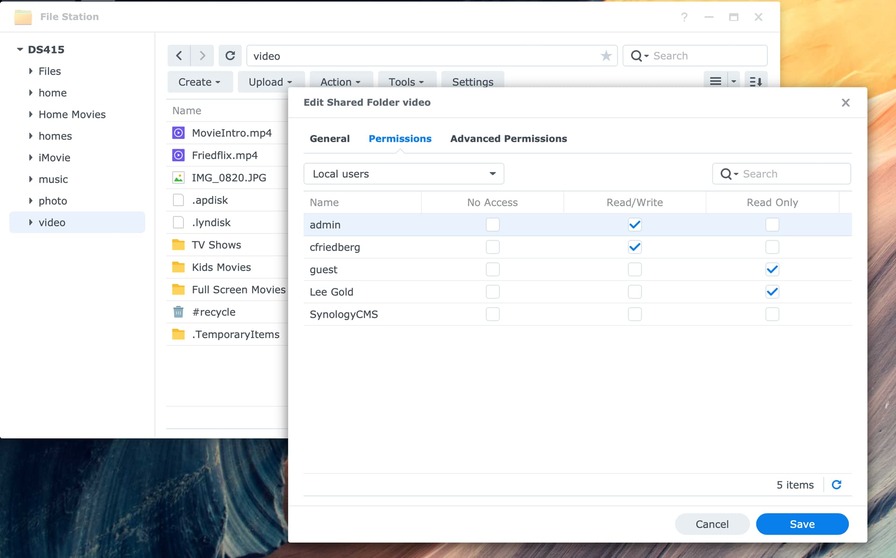Expand the Home Movies tree folder
Viewport: 896px width, 558px height.
(x=30, y=114)
